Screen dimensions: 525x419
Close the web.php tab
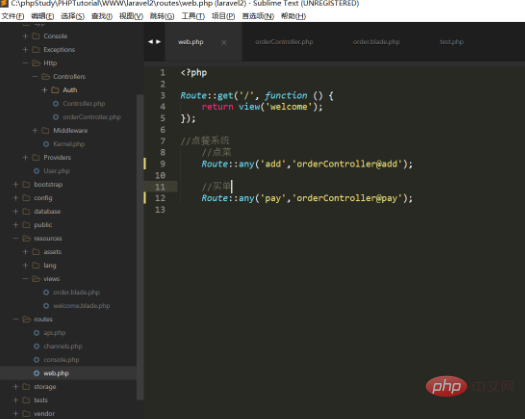(x=224, y=42)
